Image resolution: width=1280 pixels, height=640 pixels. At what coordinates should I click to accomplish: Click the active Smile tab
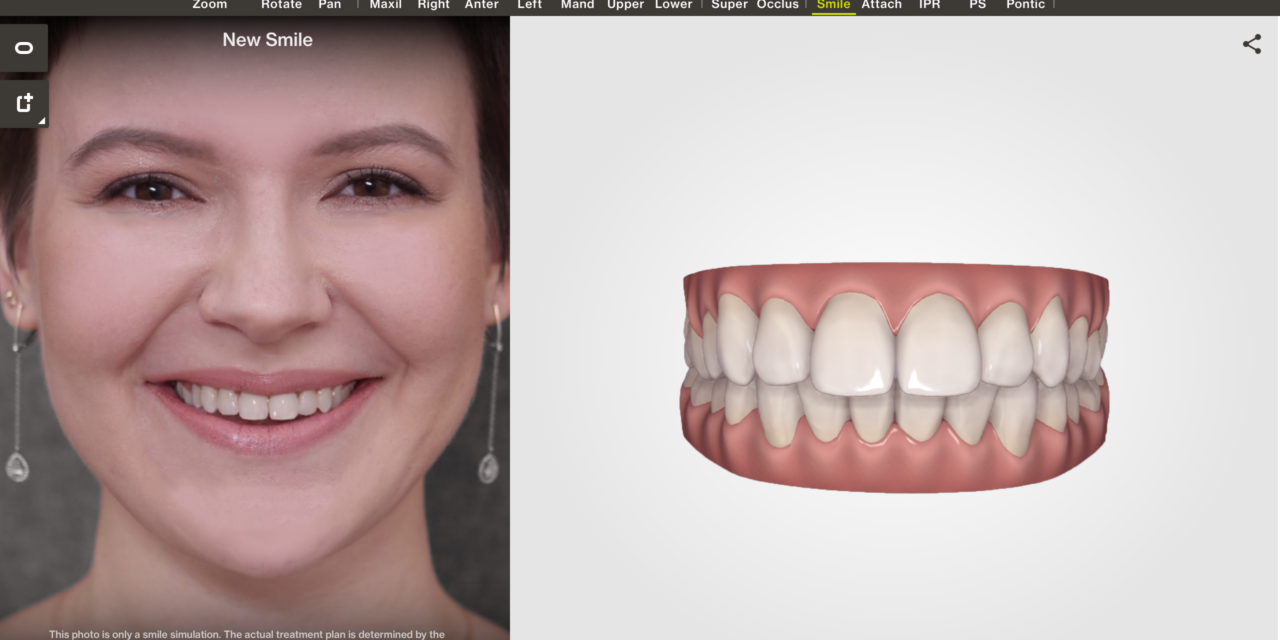[x=833, y=6]
